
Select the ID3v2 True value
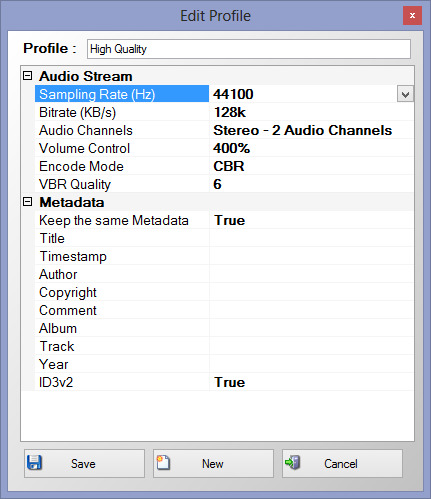[229, 382]
